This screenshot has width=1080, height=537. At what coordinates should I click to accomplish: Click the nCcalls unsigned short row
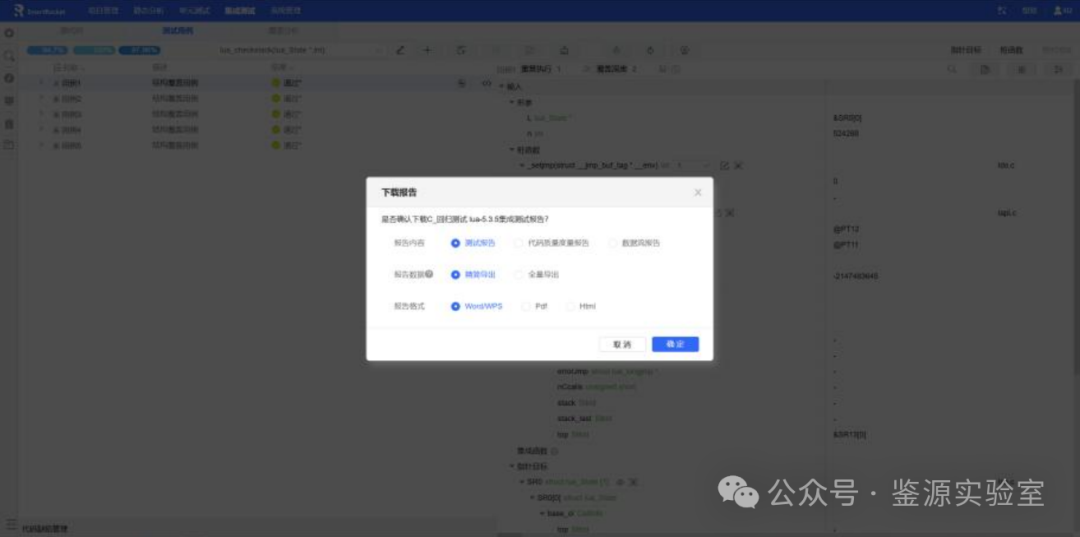596,387
